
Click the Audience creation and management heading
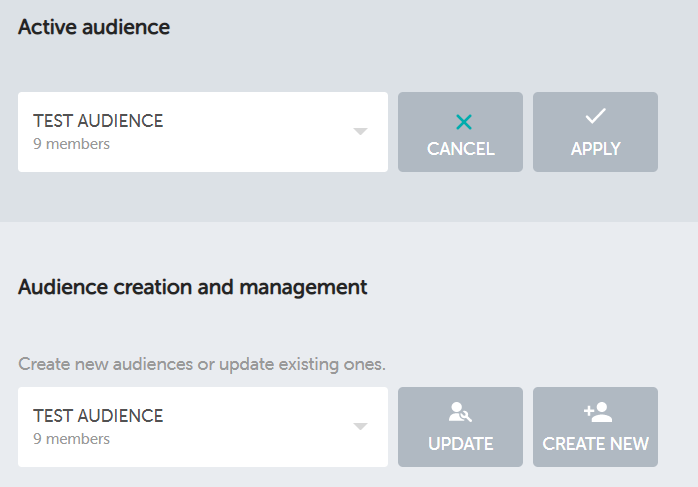click(x=193, y=288)
